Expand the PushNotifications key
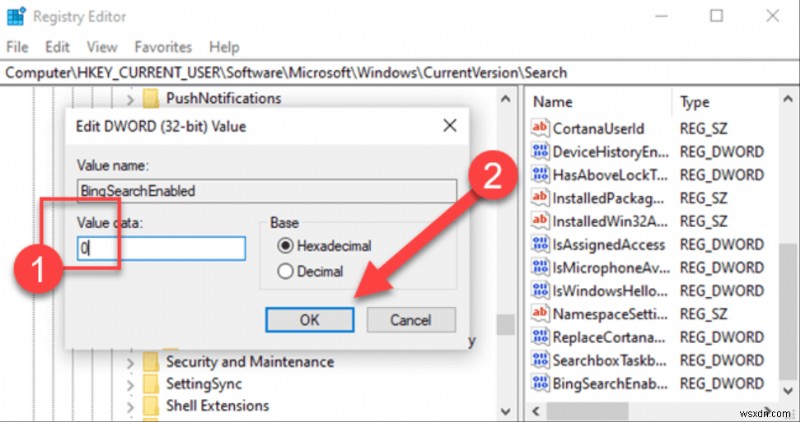This screenshot has height=422, width=800. click(131, 100)
